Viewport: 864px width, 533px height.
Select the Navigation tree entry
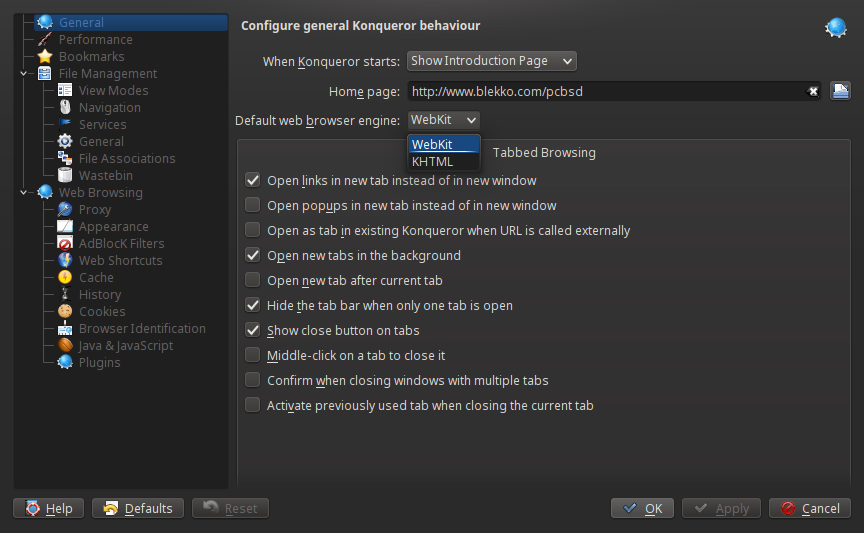(110, 108)
